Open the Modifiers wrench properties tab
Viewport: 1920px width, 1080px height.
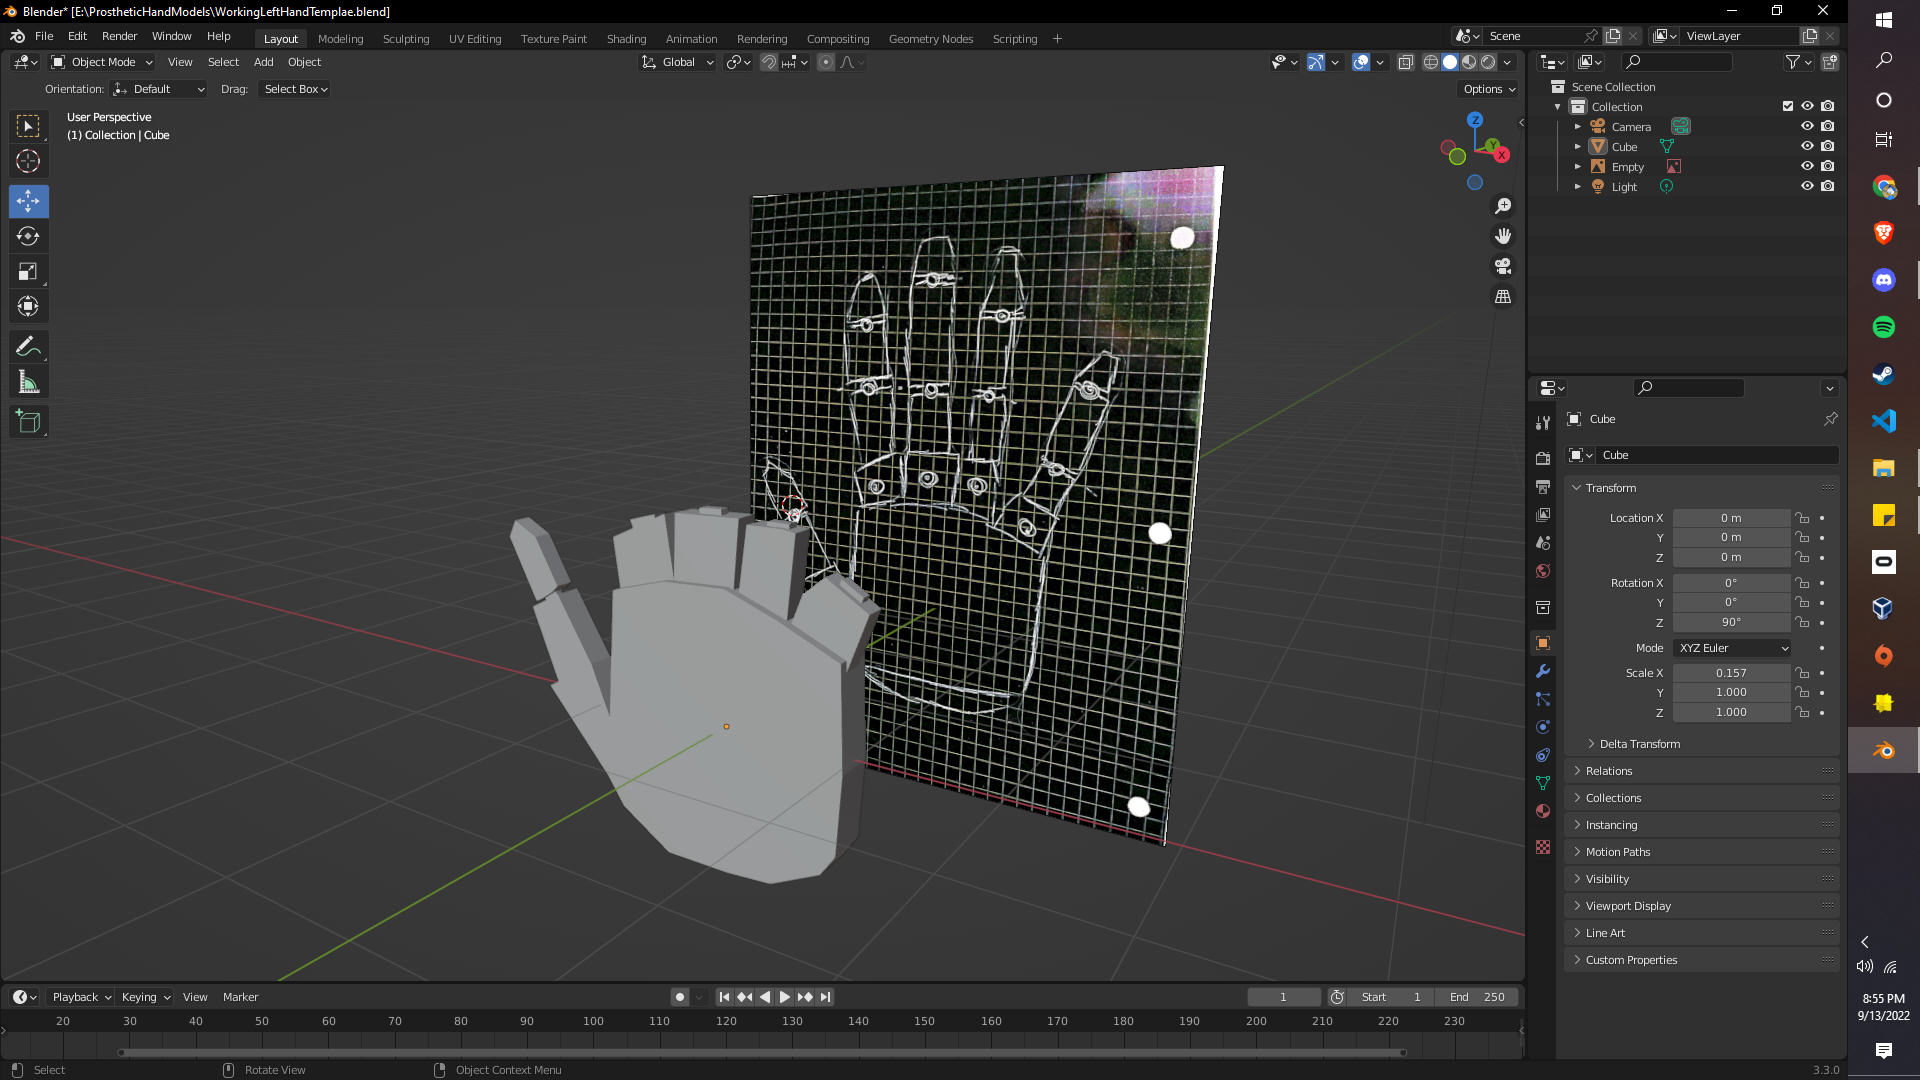click(x=1543, y=671)
